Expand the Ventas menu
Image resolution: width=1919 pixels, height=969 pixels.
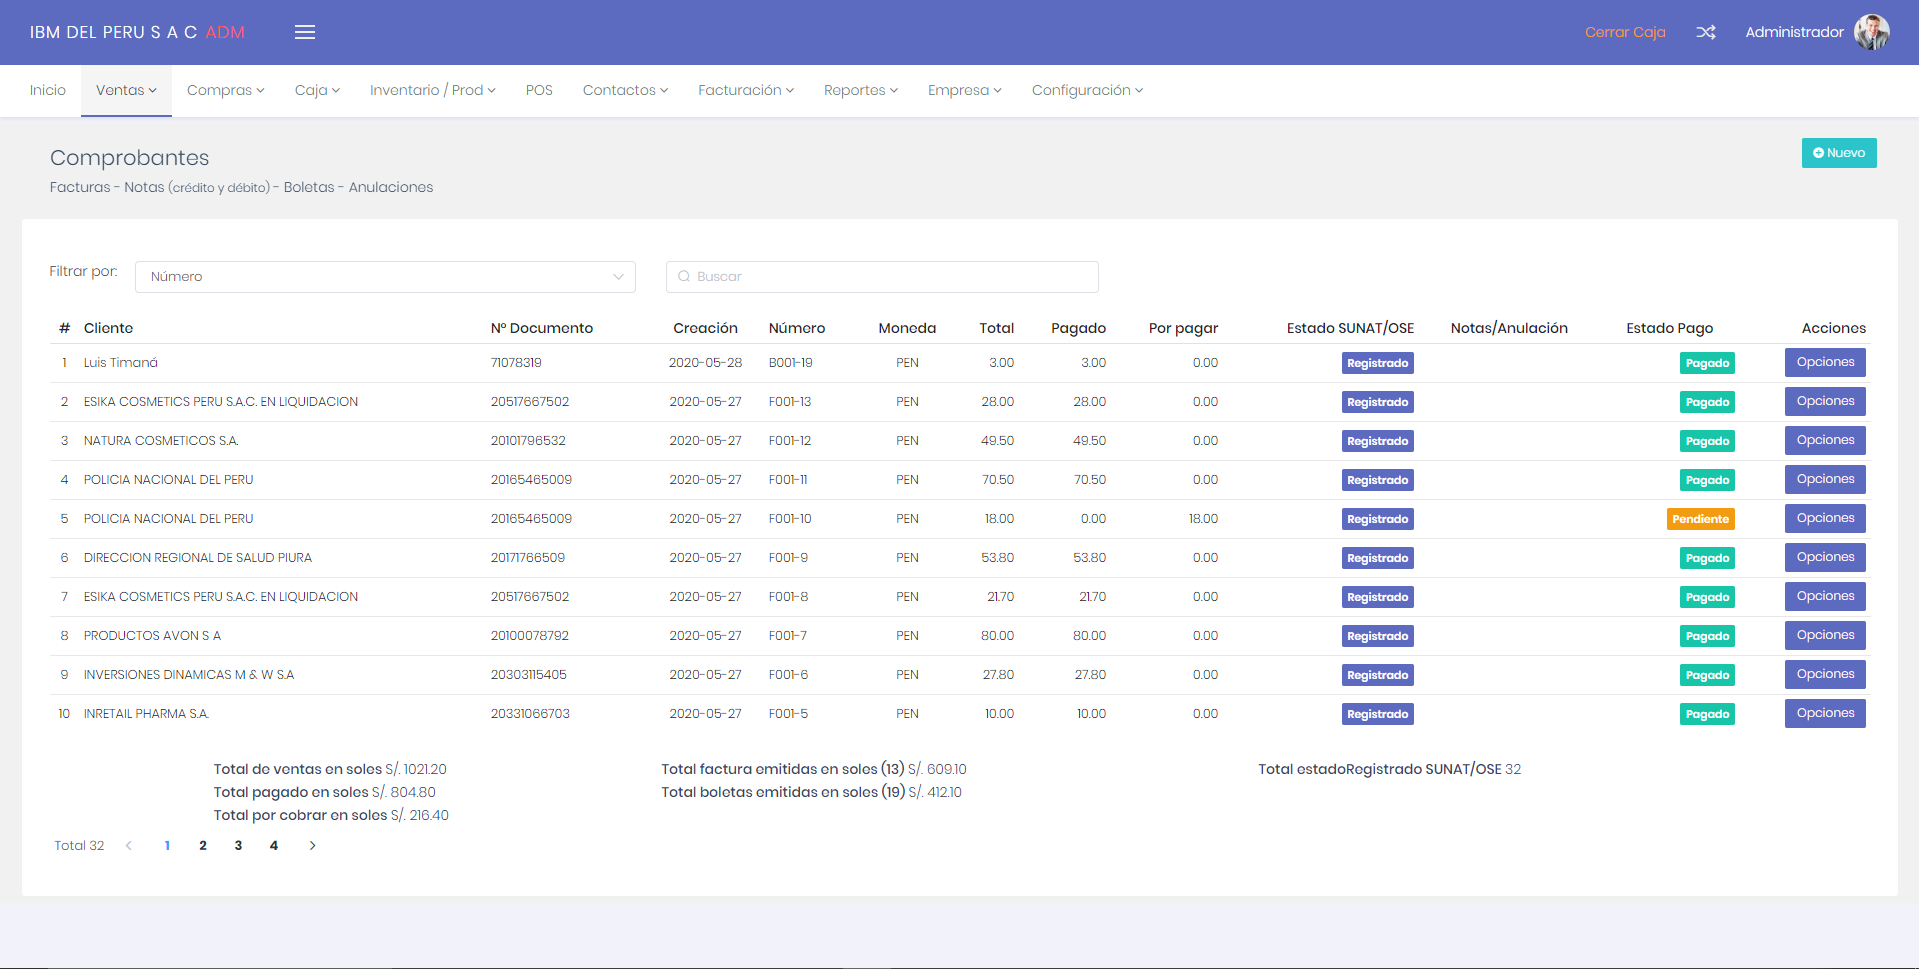coord(126,90)
